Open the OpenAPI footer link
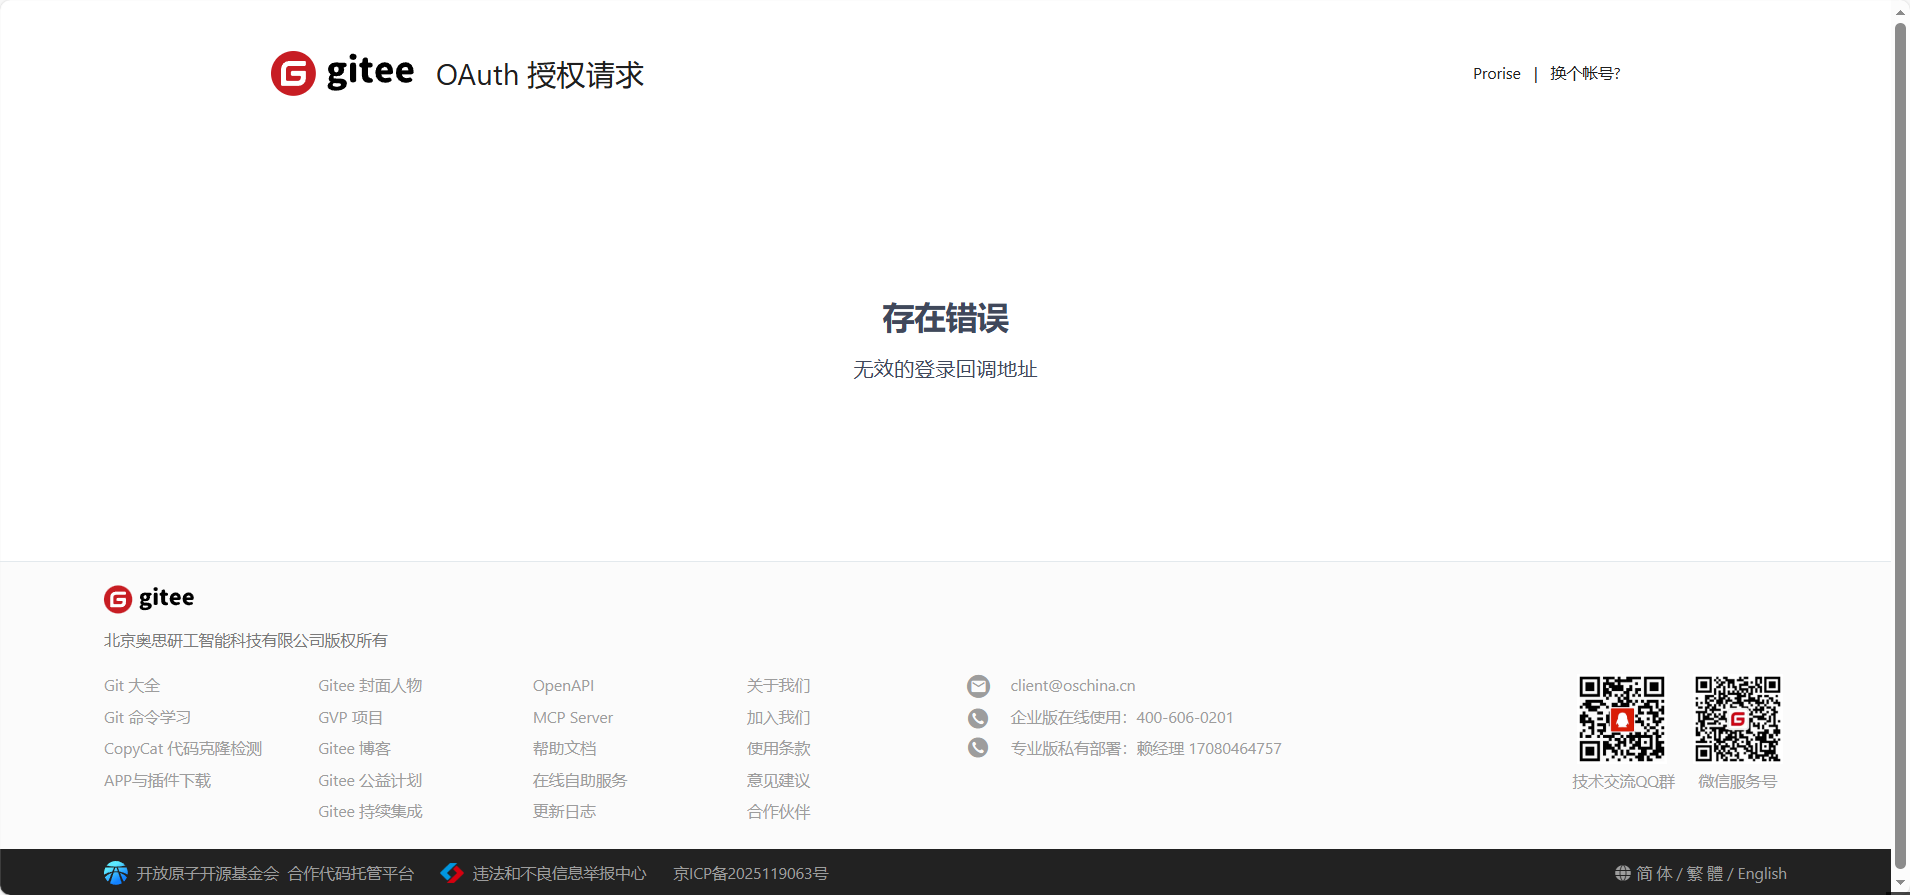 click(563, 686)
